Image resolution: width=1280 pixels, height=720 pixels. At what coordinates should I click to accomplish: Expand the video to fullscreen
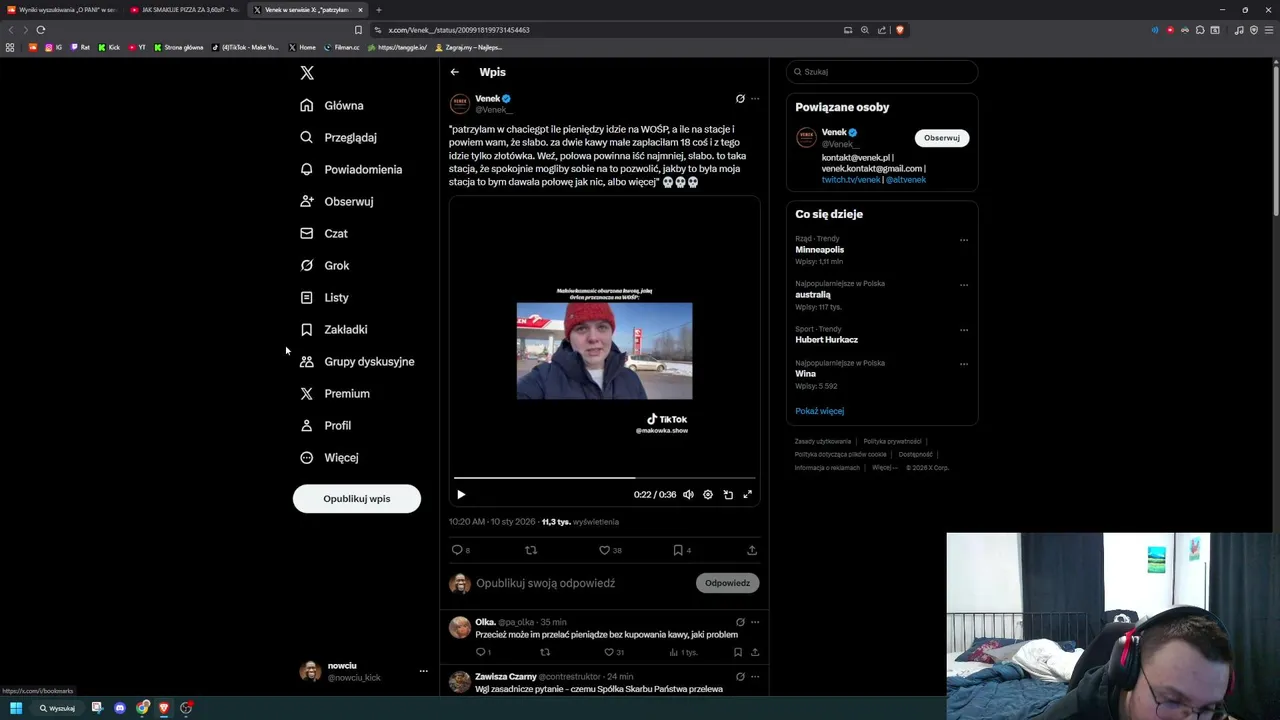click(x=747, y=494)
